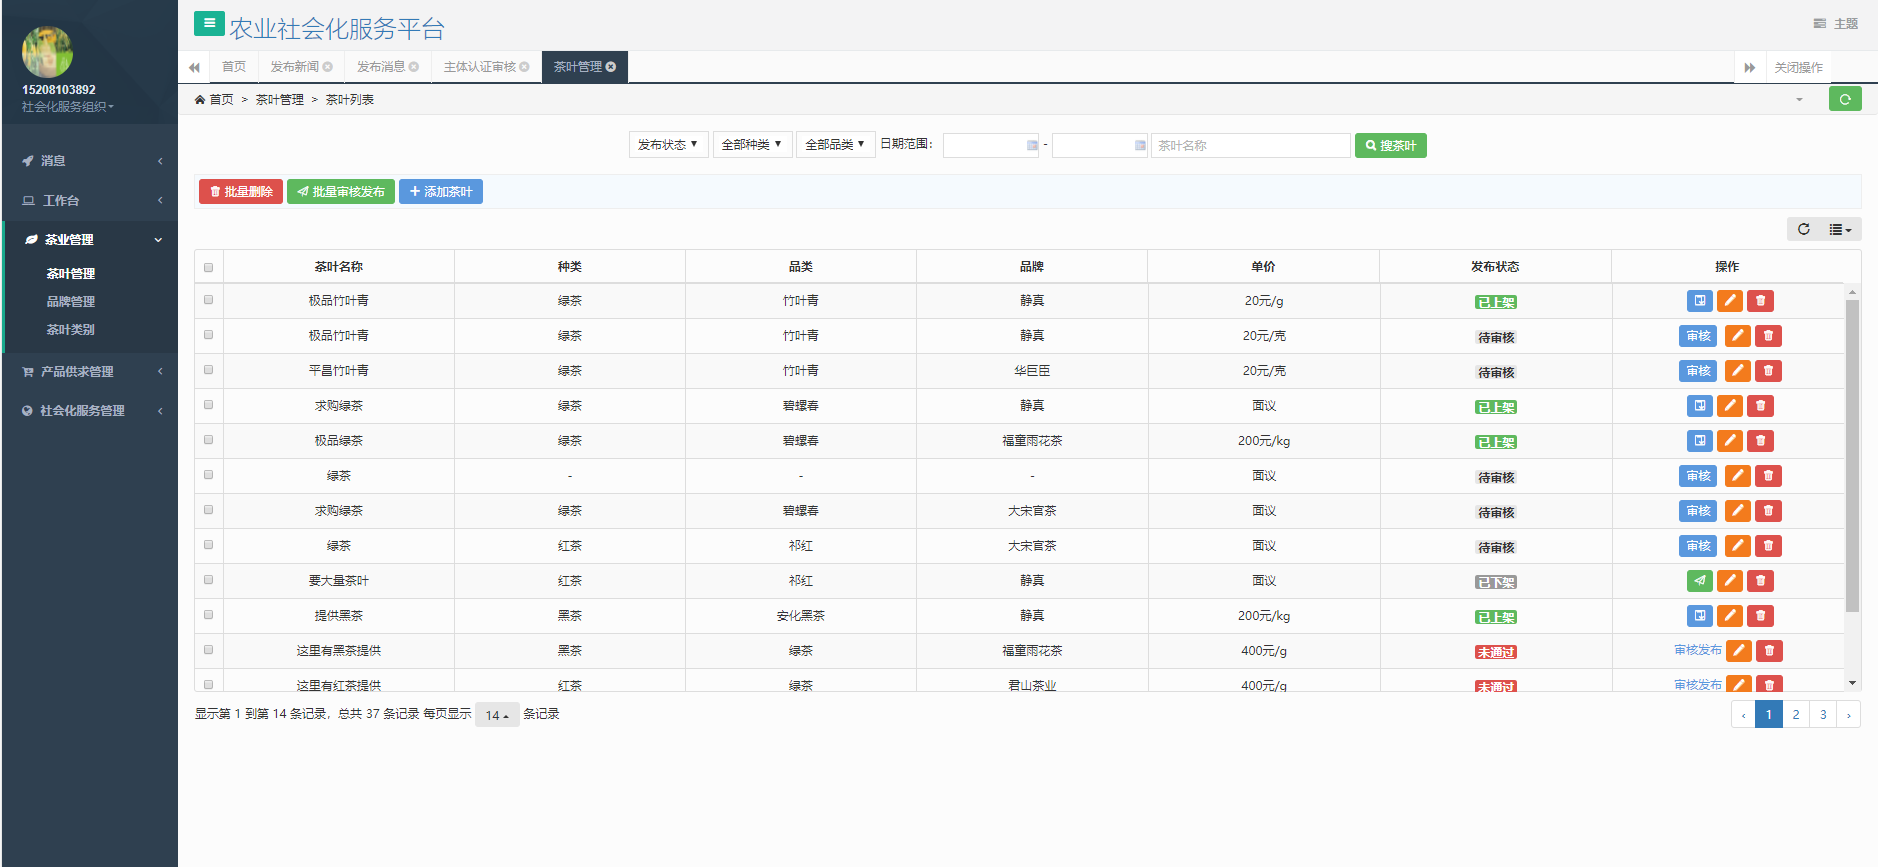This screenshot has width=1878, height=867.
Task: Click the edit pencil icon for 平昌竹叶青 row
Action: [x=1738, y=371]
